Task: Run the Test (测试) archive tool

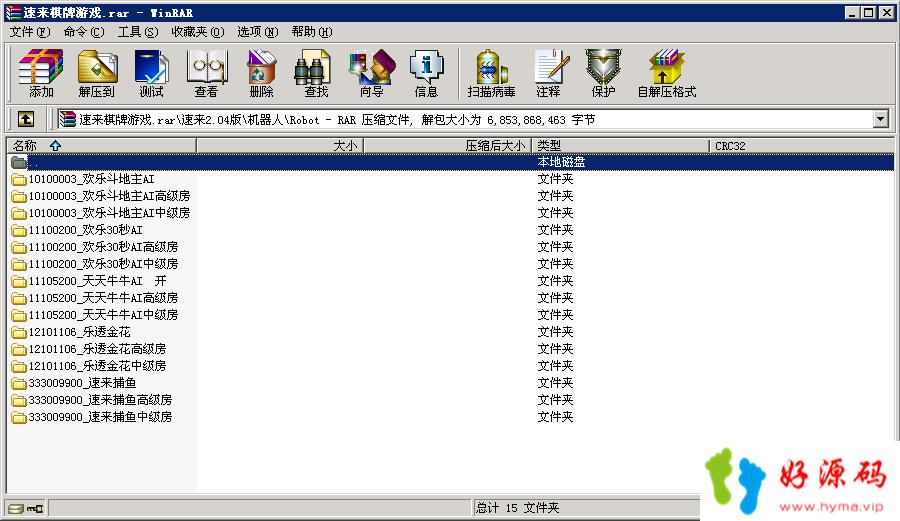Action: coord(152,73)
